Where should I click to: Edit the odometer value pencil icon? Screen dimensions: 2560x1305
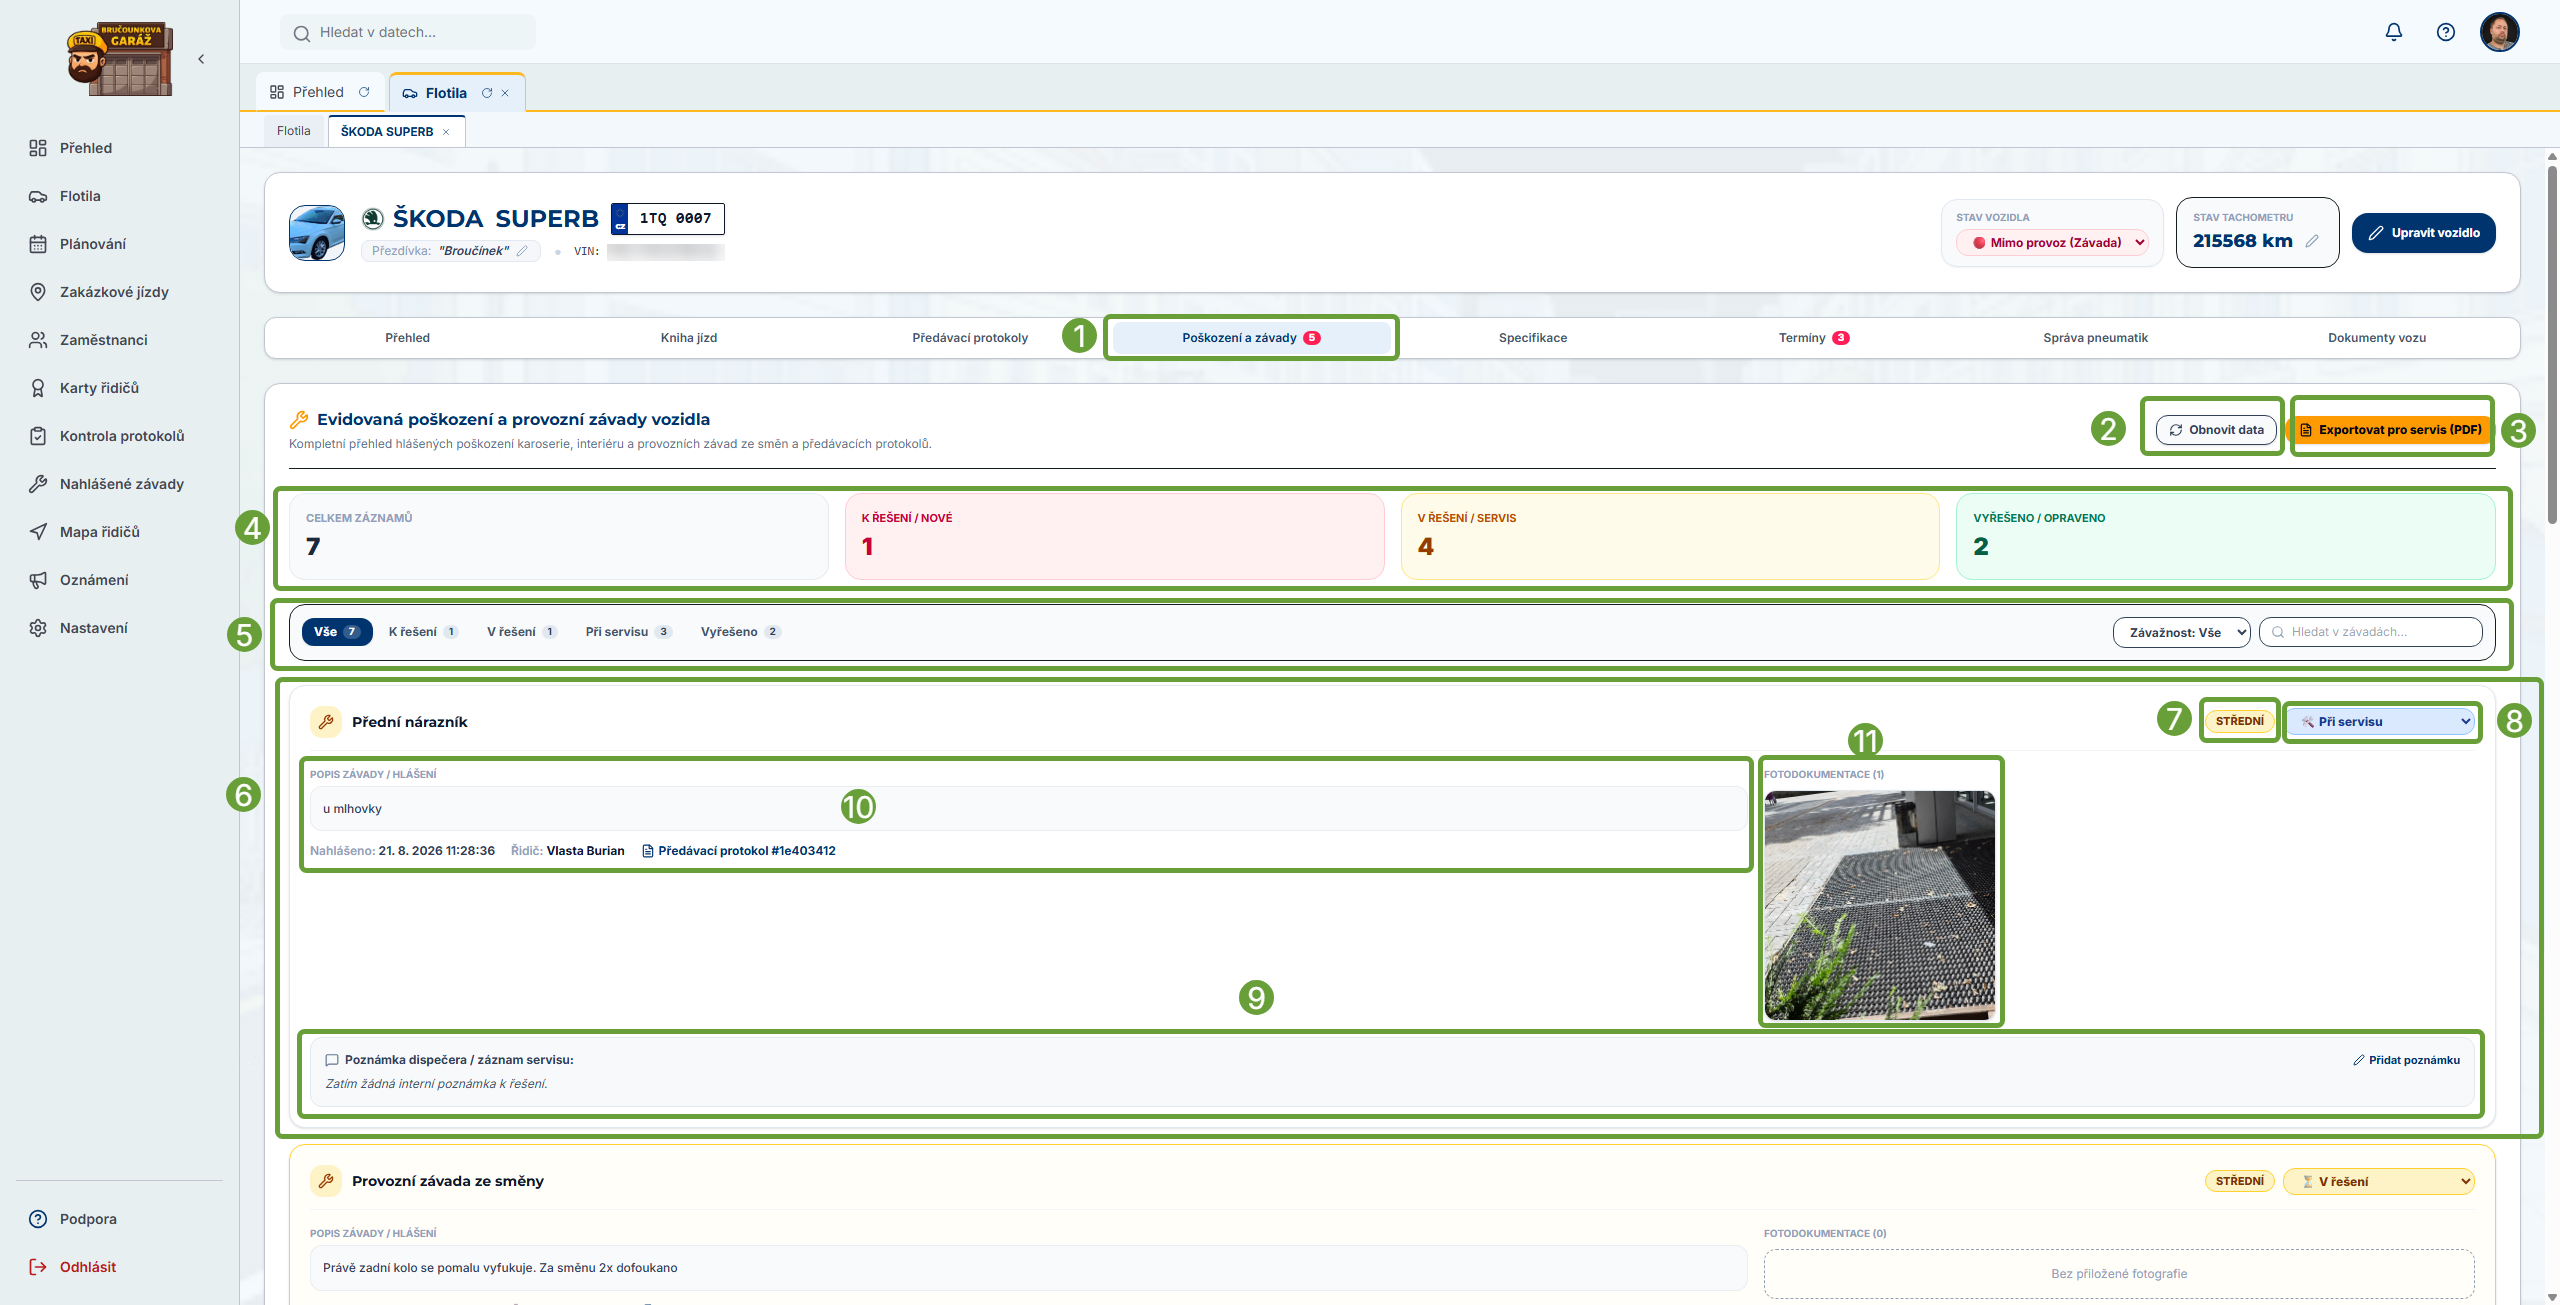click(2312, 241)
